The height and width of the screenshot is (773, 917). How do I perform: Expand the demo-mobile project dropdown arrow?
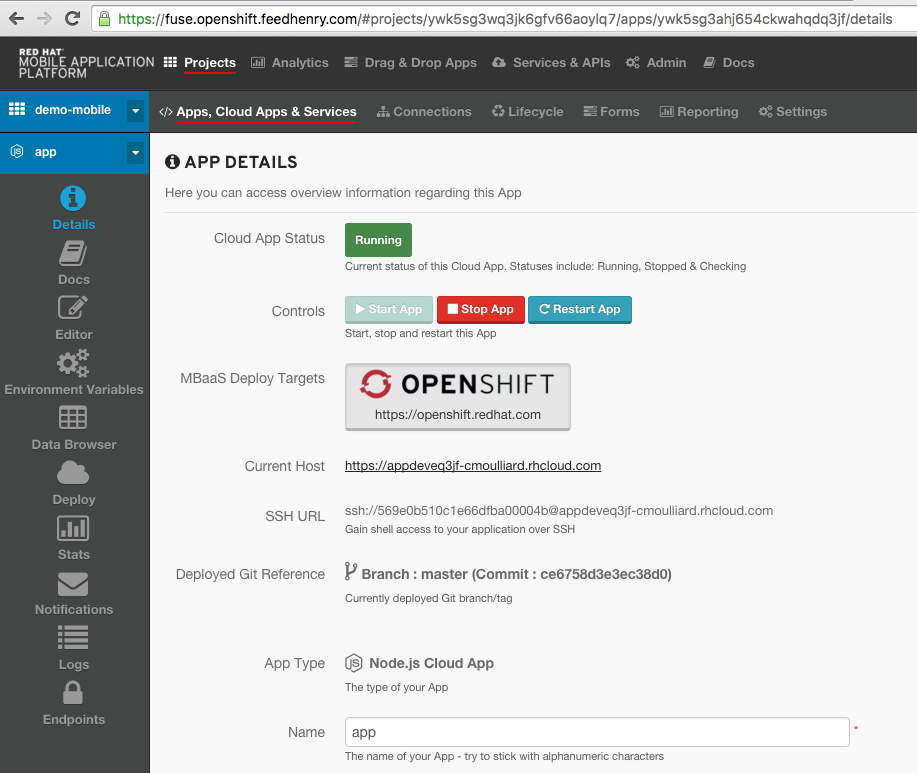[135, 111]
